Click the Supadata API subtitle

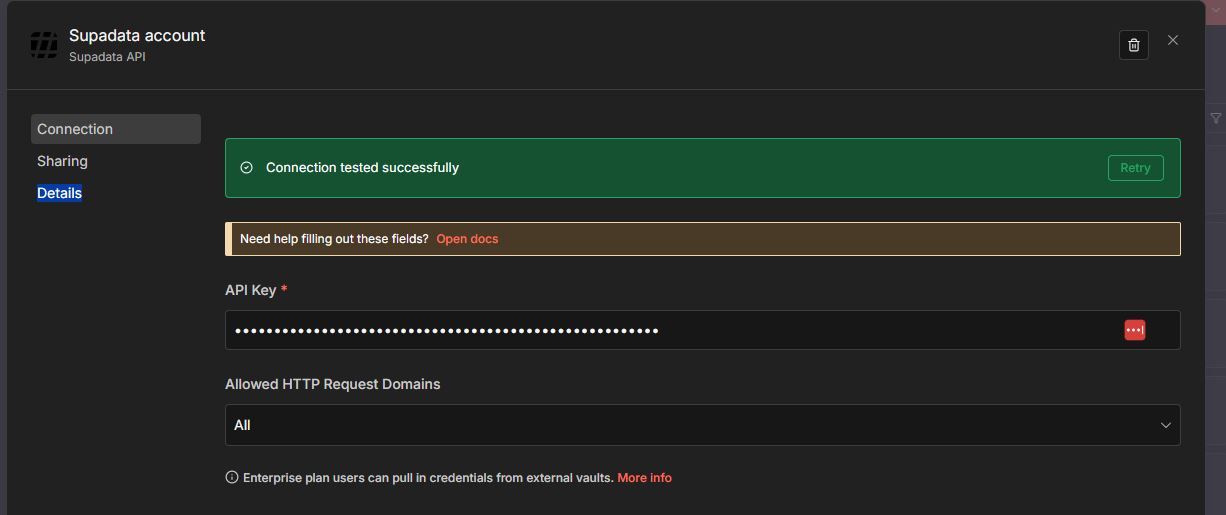[x=107, y=57]
